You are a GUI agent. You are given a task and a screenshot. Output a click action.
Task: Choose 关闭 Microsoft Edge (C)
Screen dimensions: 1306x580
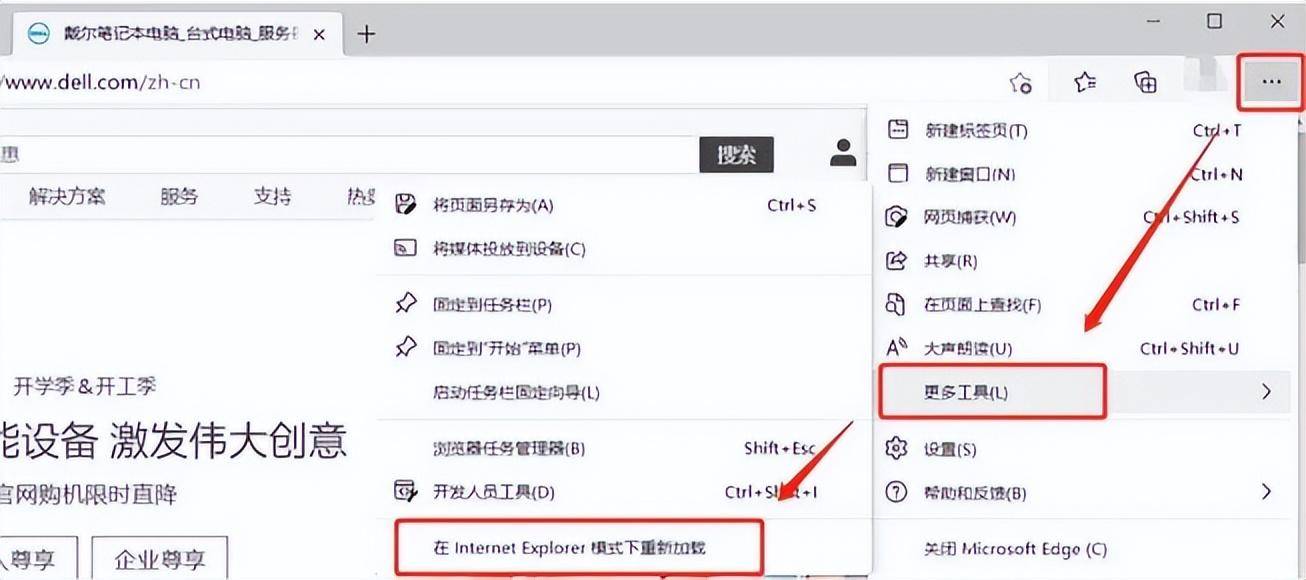(1082, 549)
